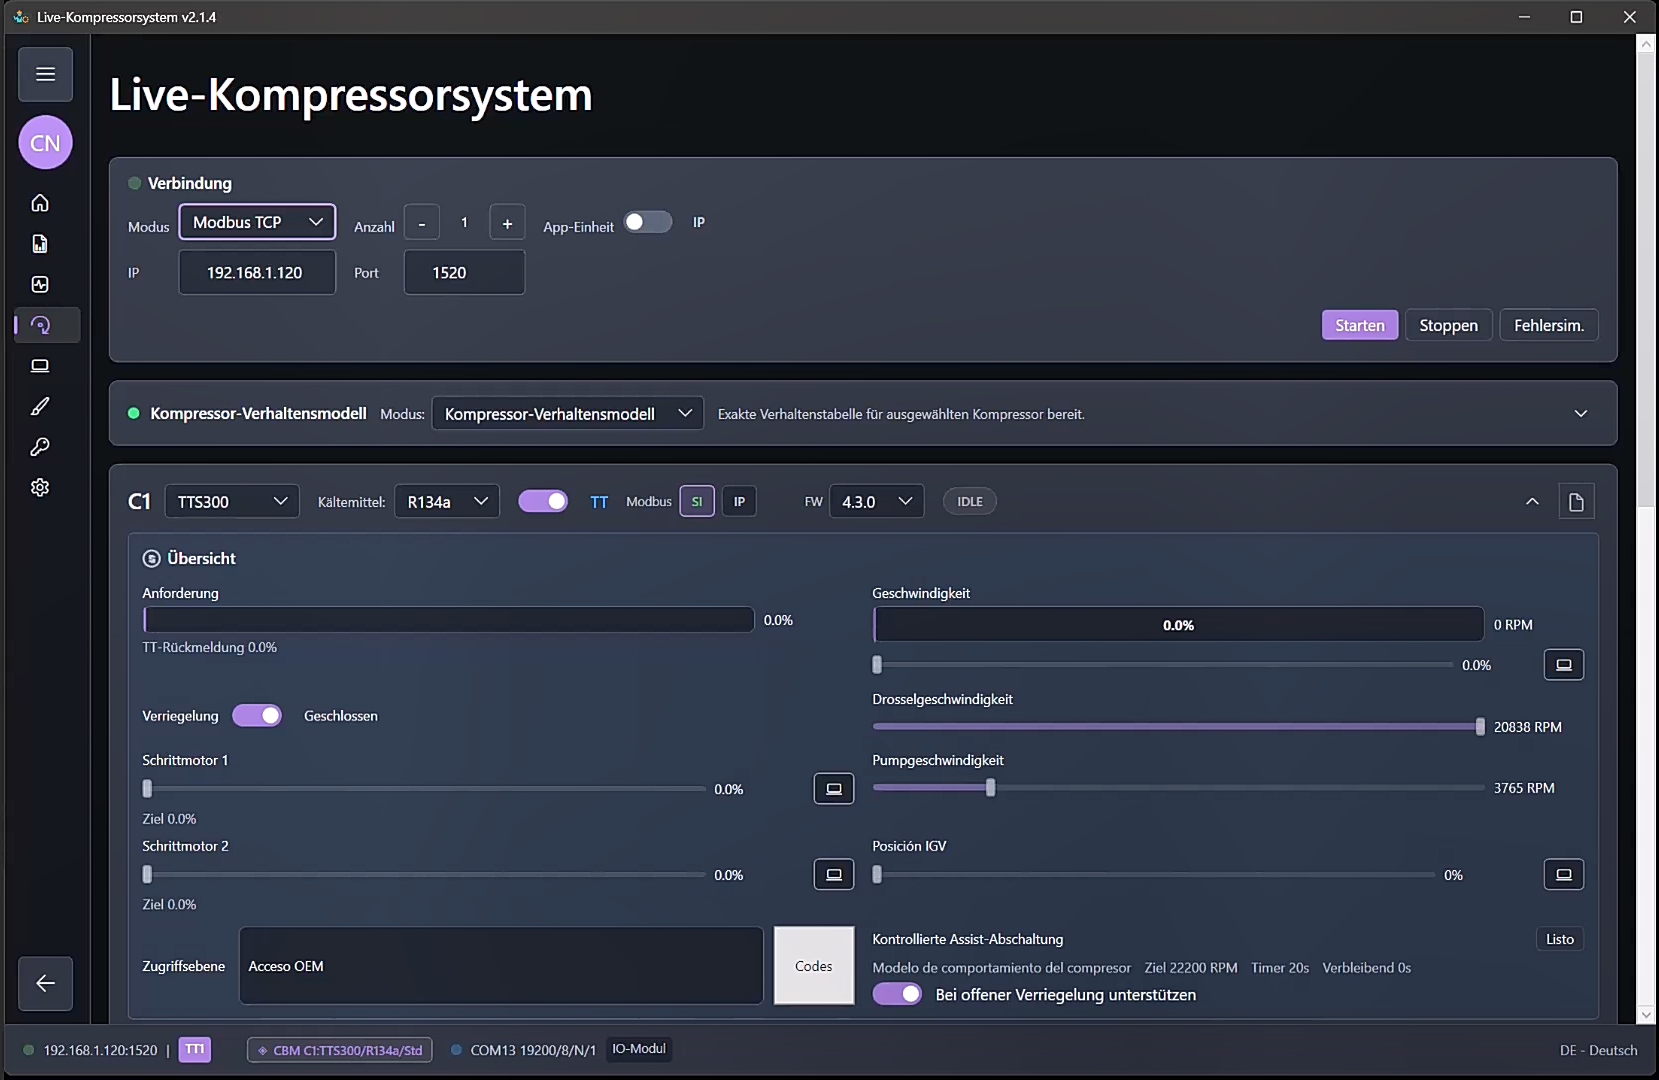Click the Zugriffsebene Acceso OEM field
This screenshot has width=1659, height=1080.
click(501, 966)
